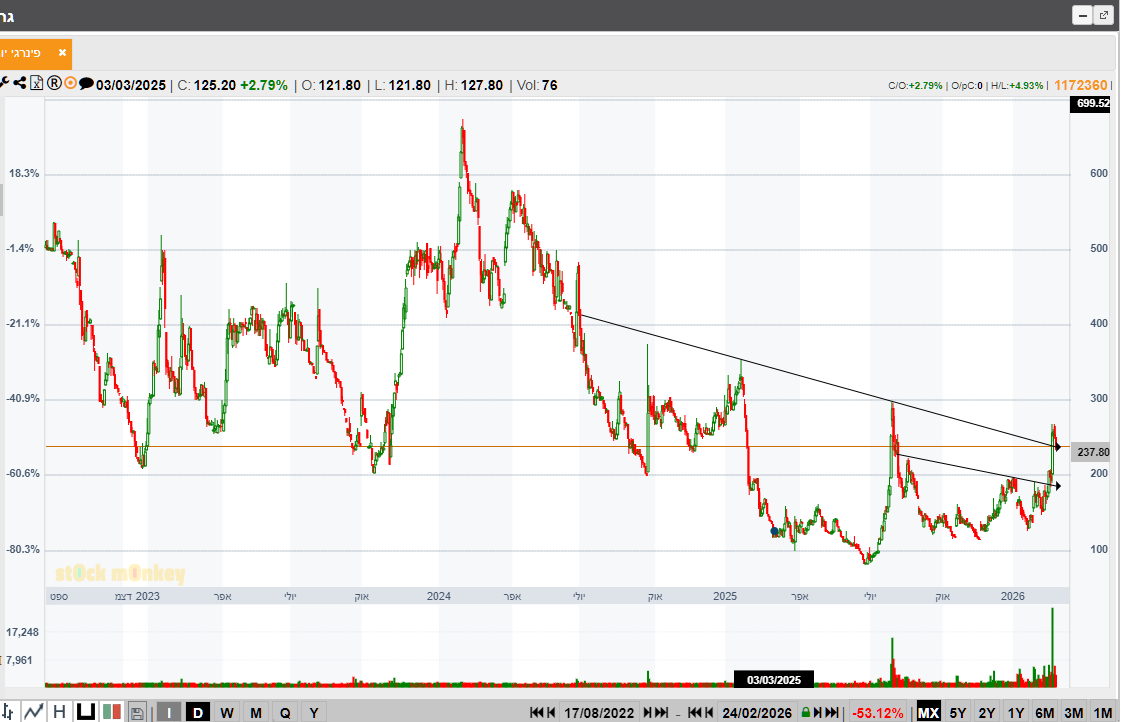Pop out the chart window
Image resolution: width=1121 pixels, height=722 pixels.
(x=1103, y=15)
